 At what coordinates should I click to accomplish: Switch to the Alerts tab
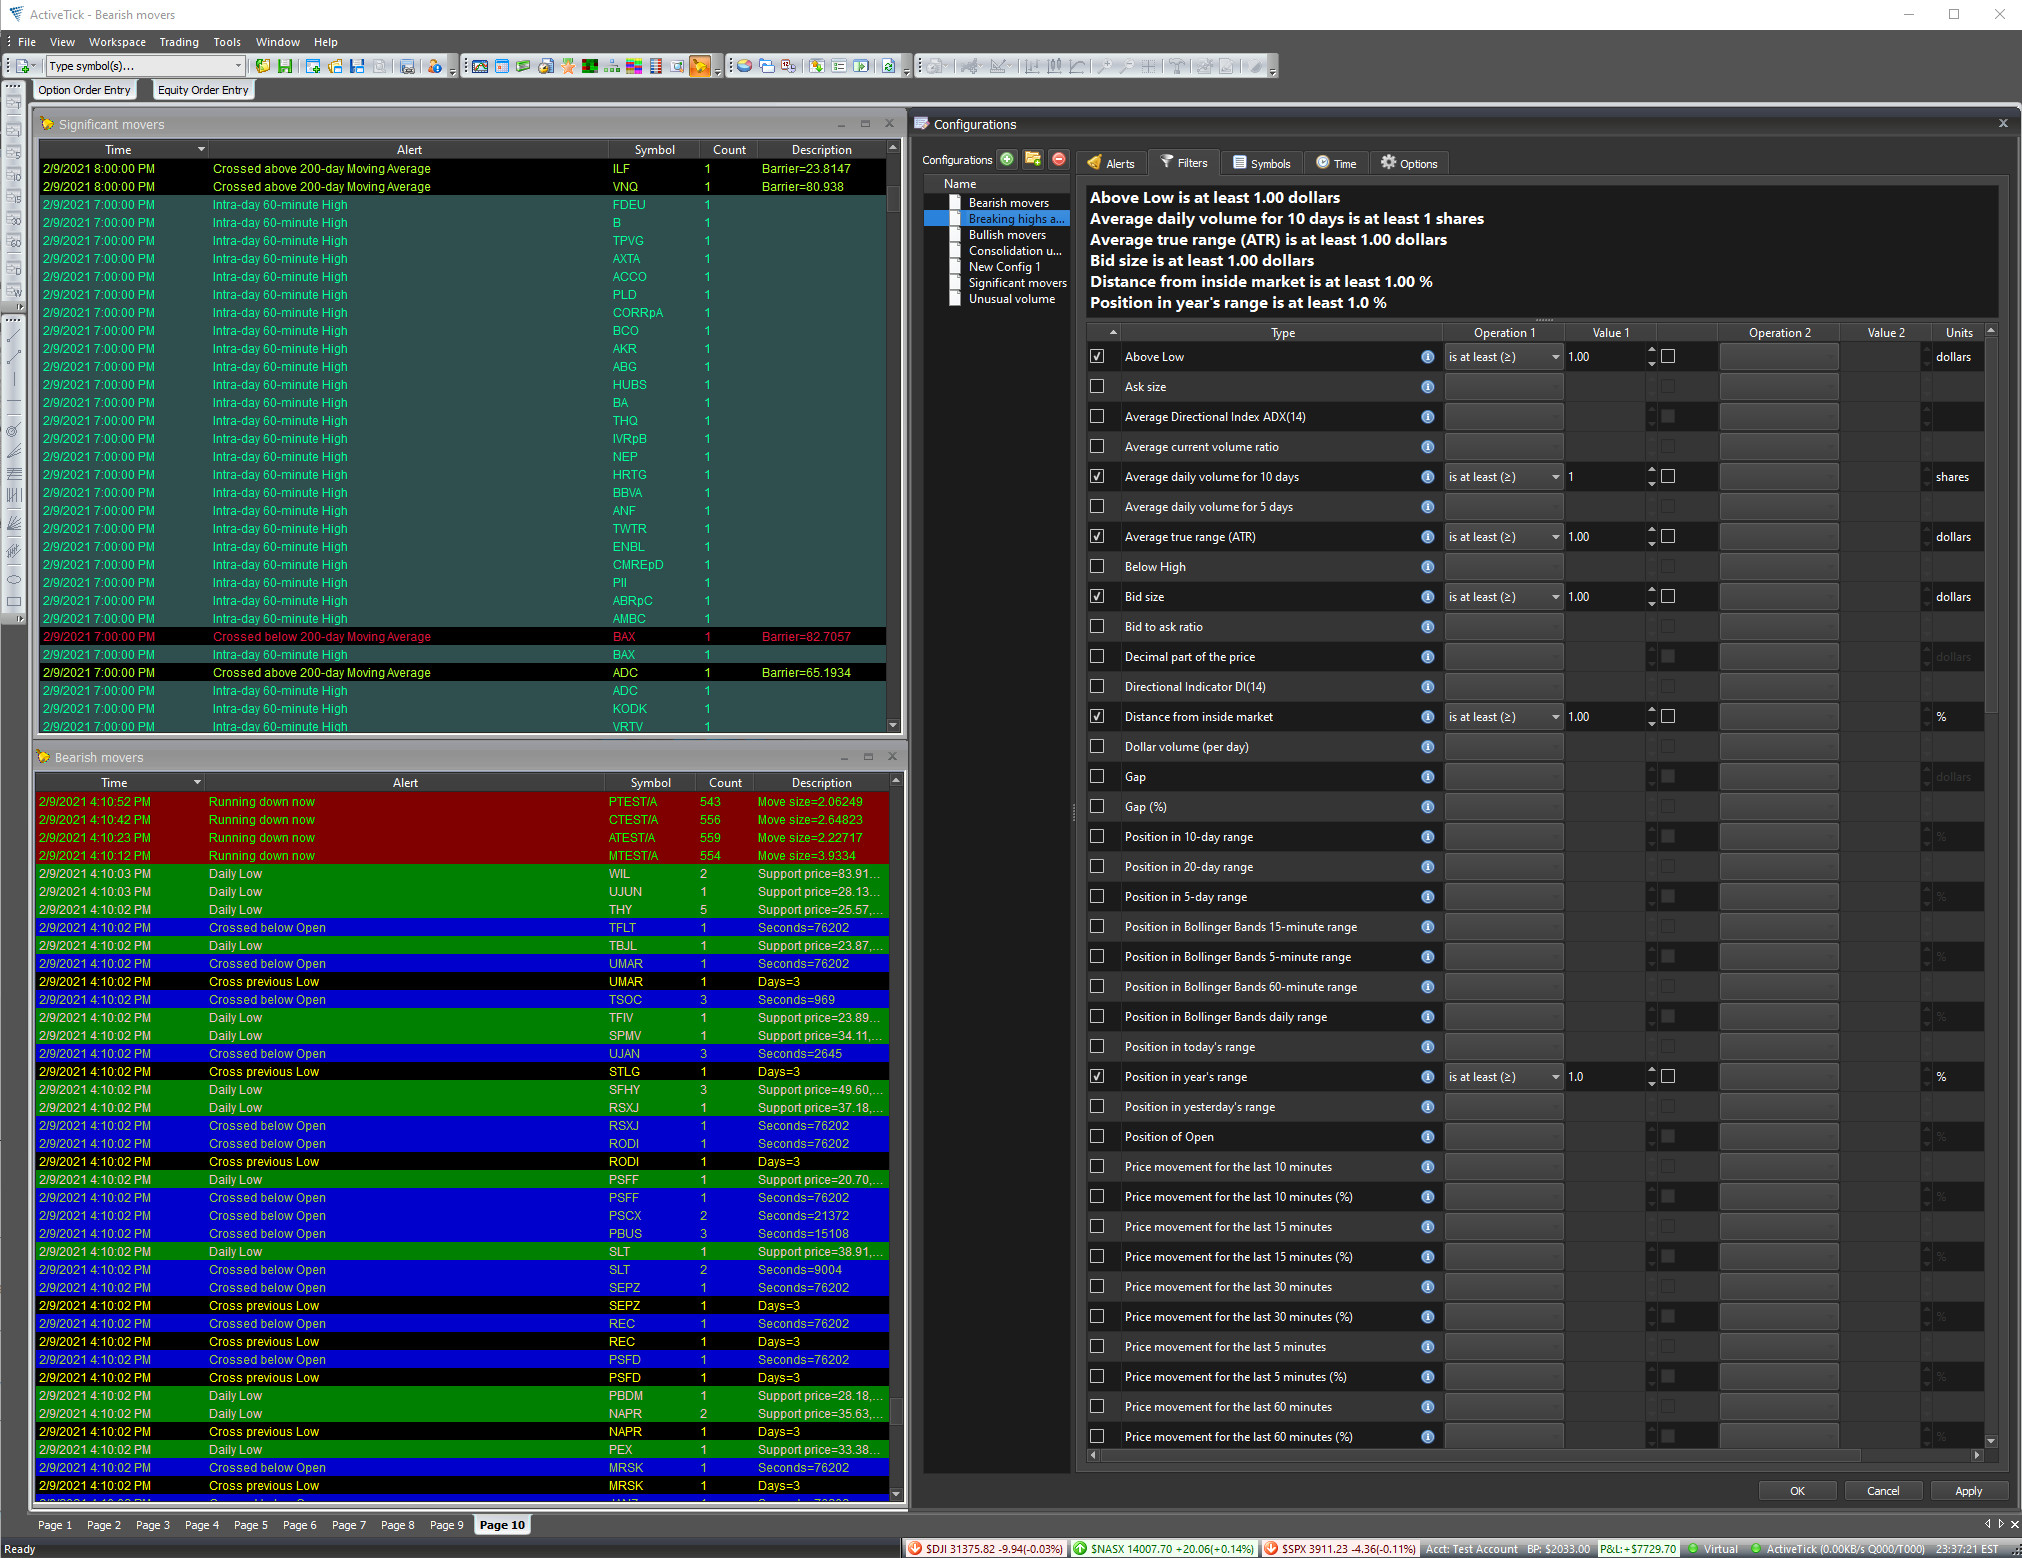1111,163
